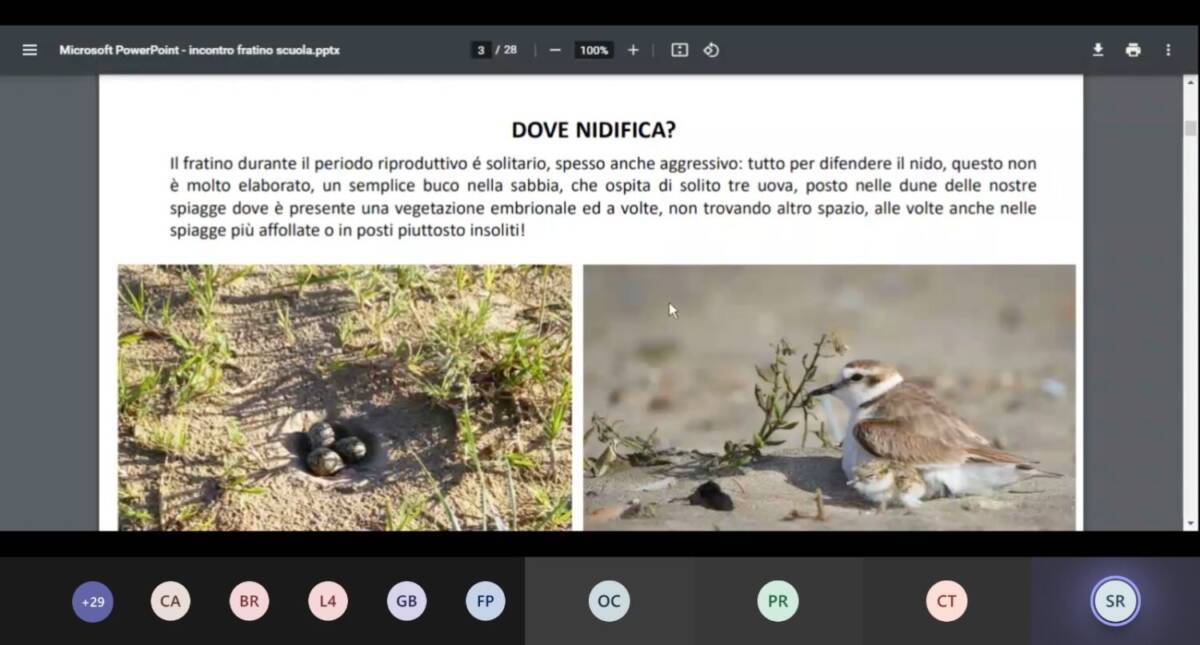Click the 100% zoom level field
Viewport: 1200px width, 645px height.
coord(594,50)
